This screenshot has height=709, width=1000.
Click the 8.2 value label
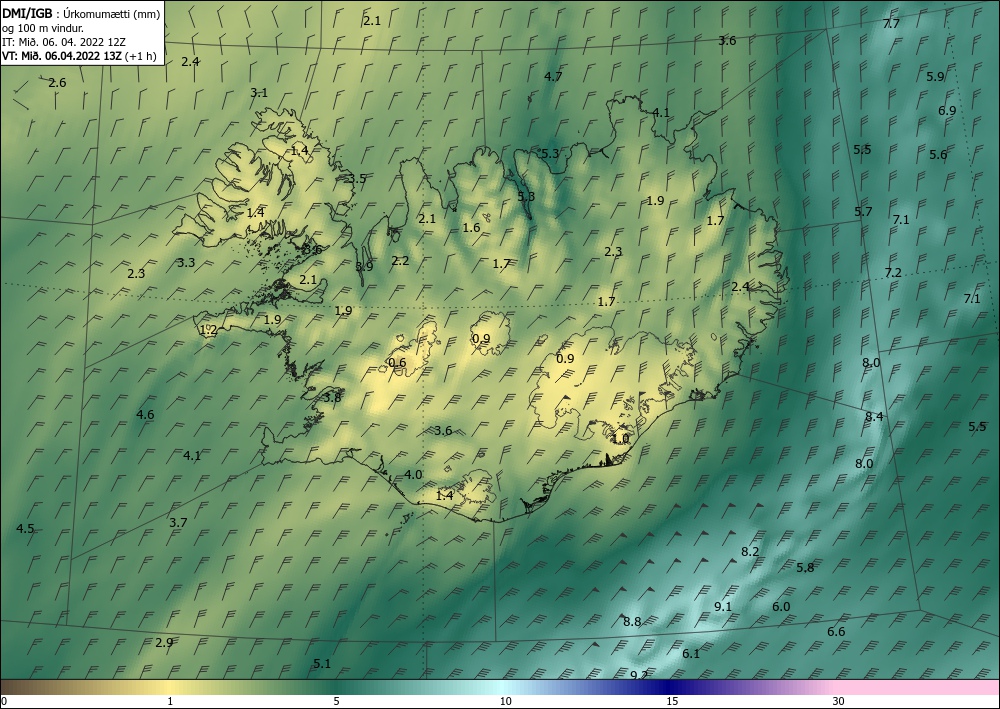click(x=750, y=552)
